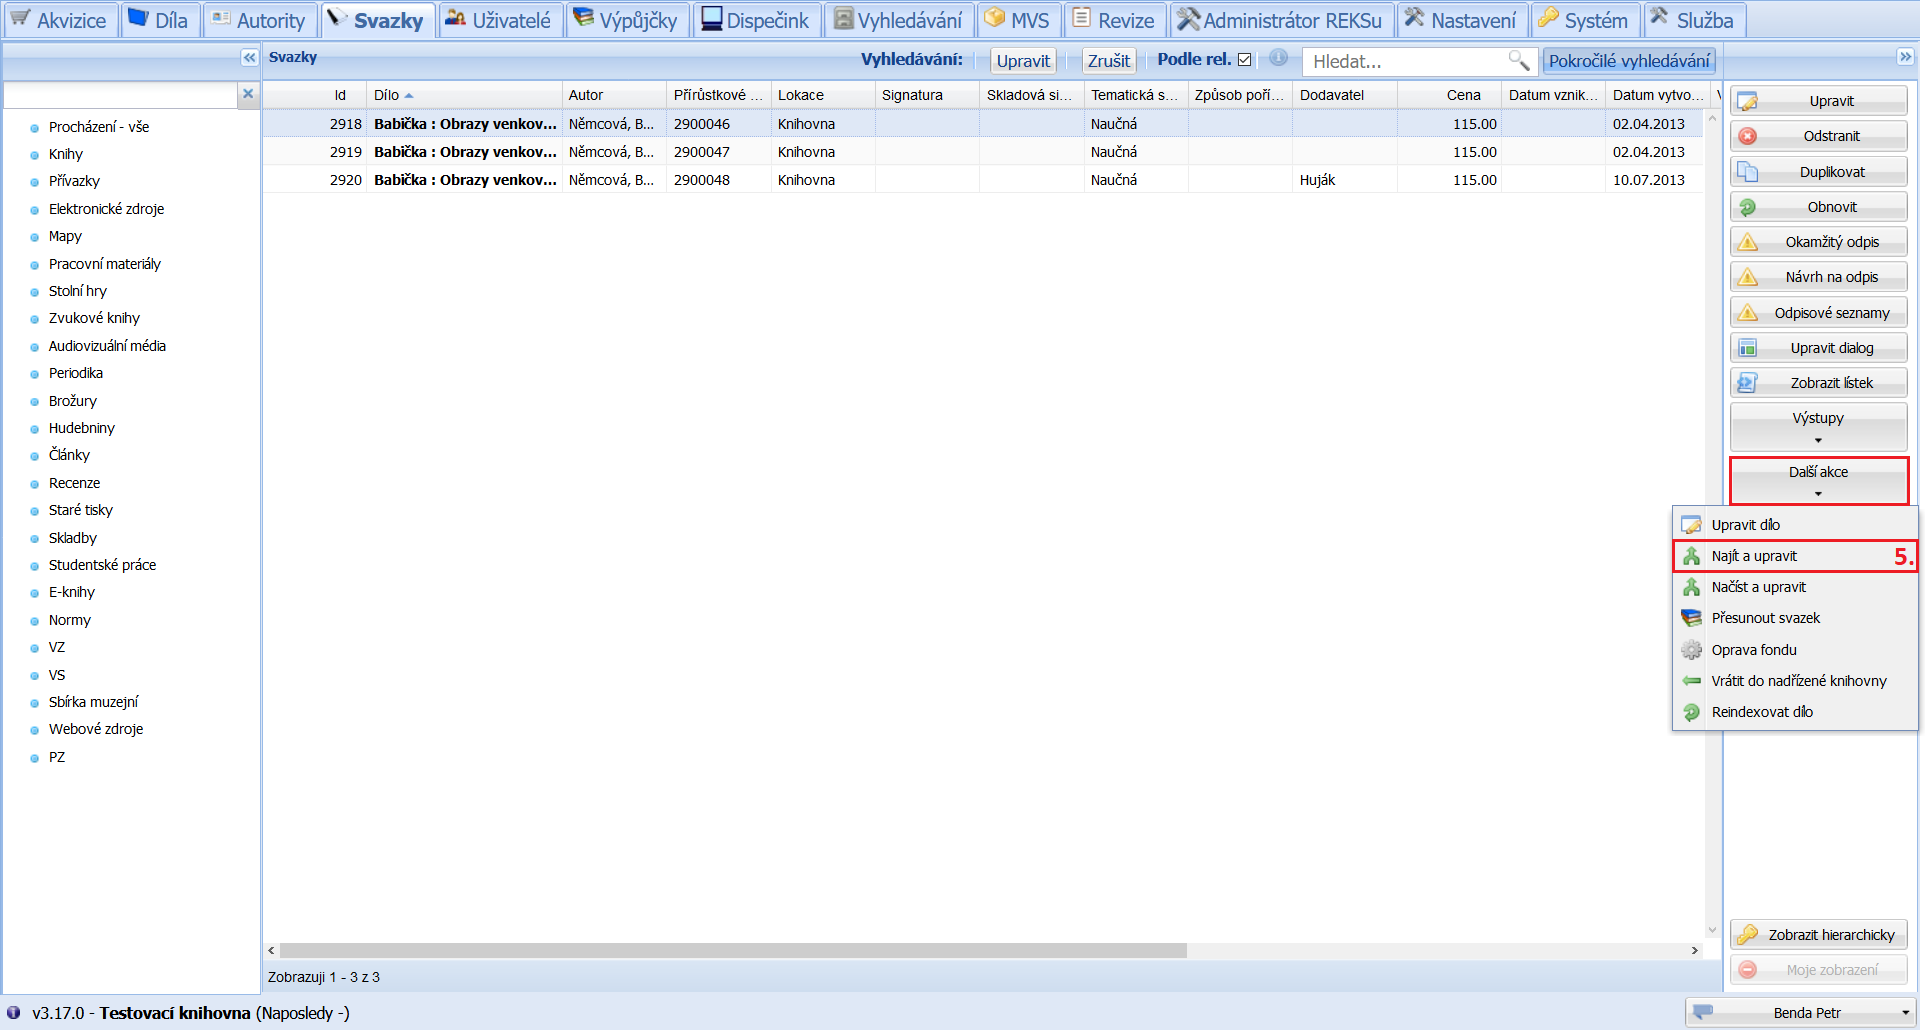Click the Odpisové seznamy warning icon
1925x1030 pixels.
[1748, 313]
